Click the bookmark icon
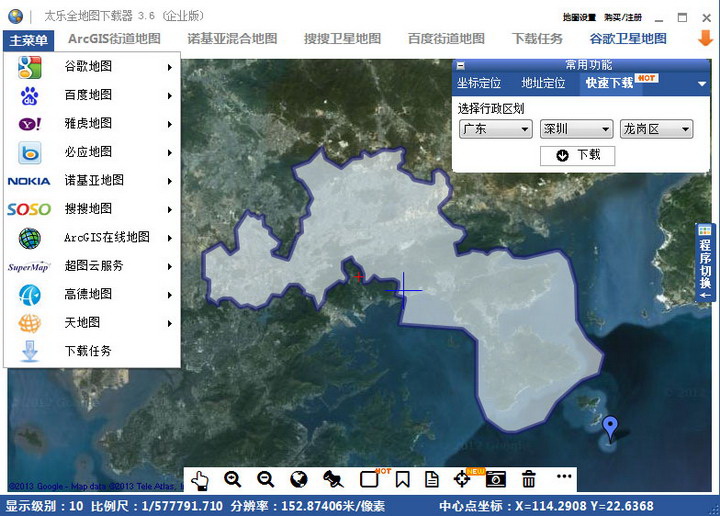The width and height of the screenshot is (720, 516). [402, 479]
